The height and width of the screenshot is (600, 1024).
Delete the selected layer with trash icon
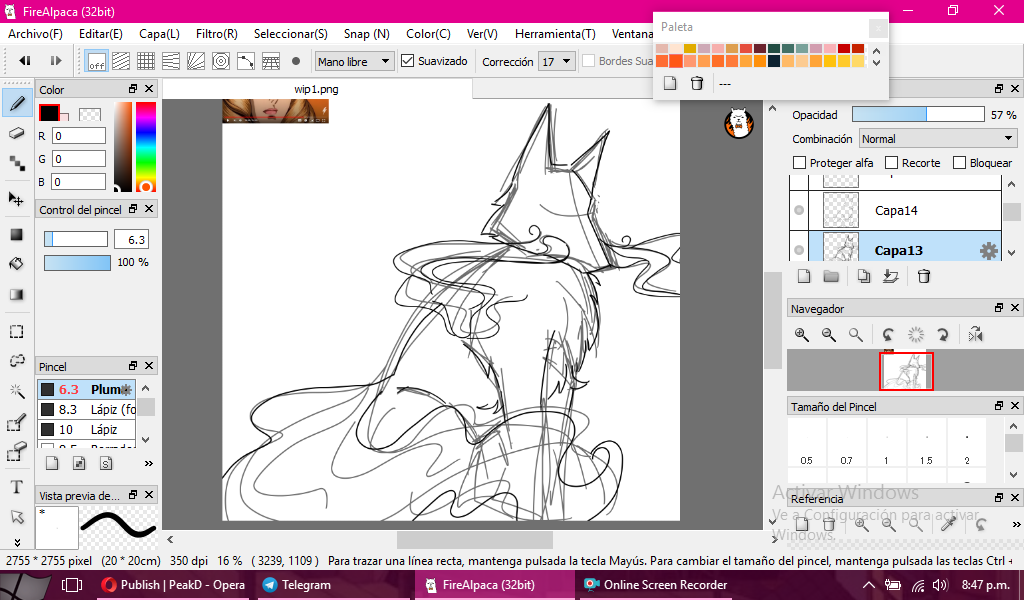pos(923,276)
